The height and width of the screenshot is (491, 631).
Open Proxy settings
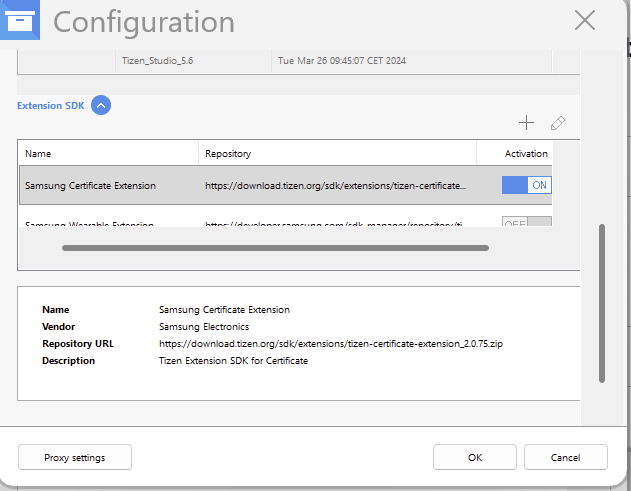[75, 457]
